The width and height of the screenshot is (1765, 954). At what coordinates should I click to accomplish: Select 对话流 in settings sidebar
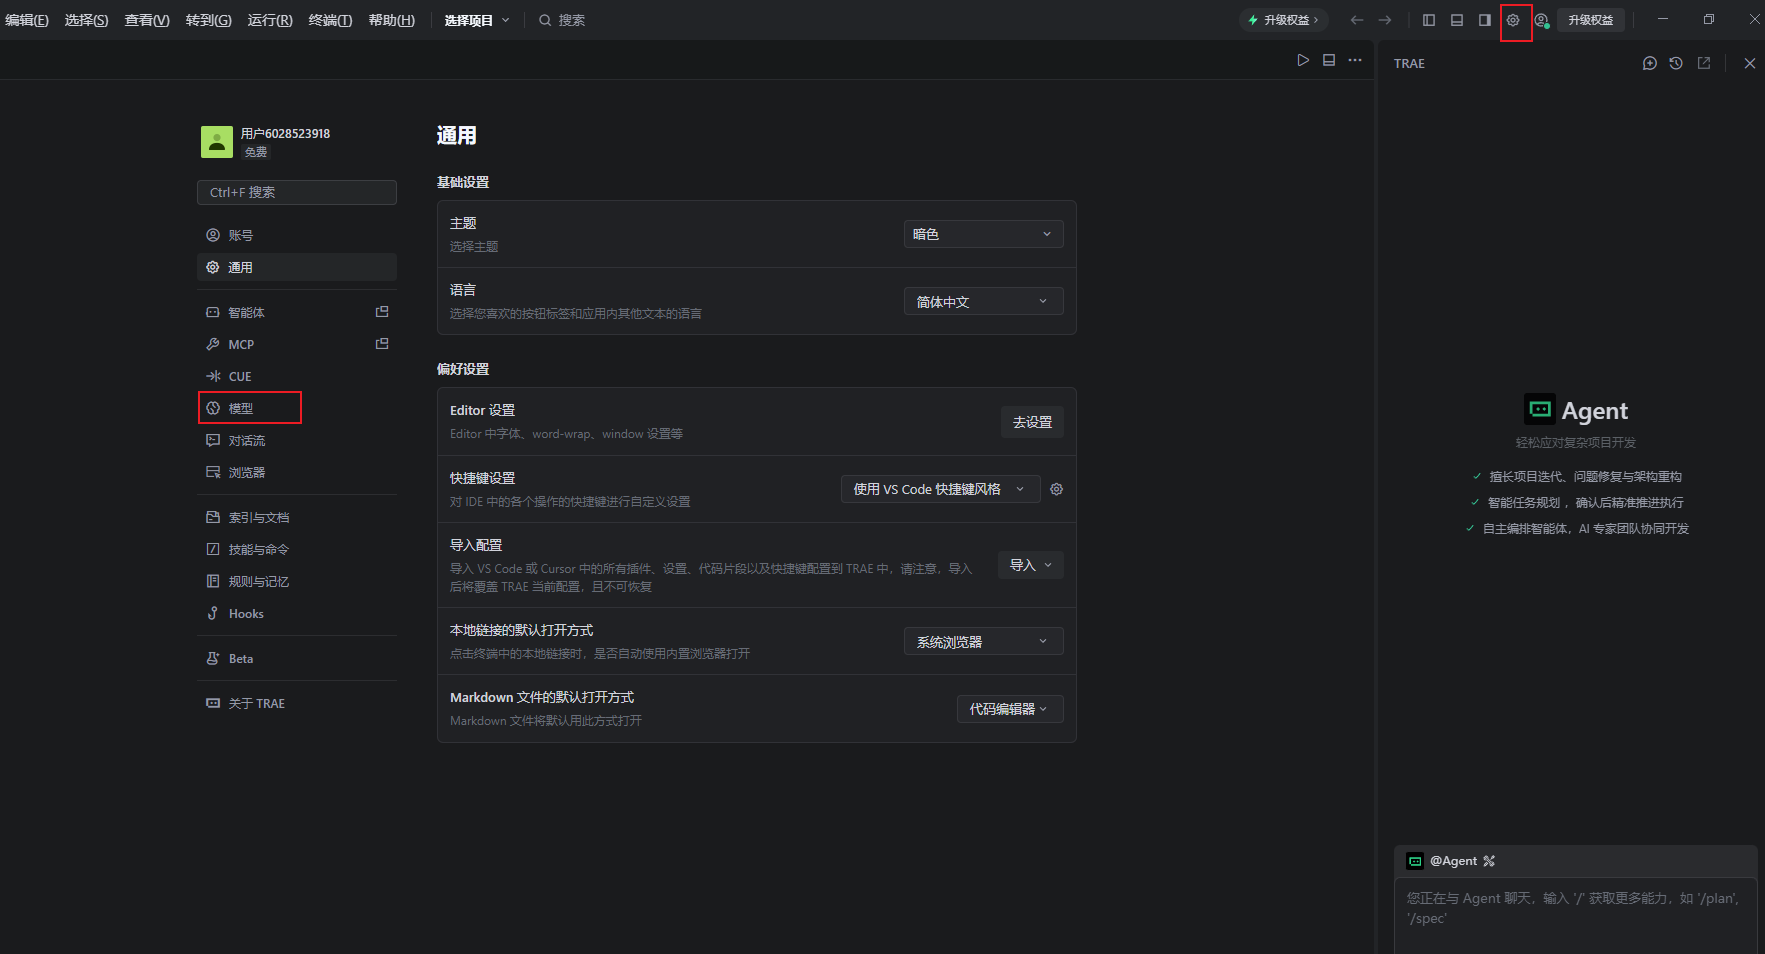tap(297, 440)
